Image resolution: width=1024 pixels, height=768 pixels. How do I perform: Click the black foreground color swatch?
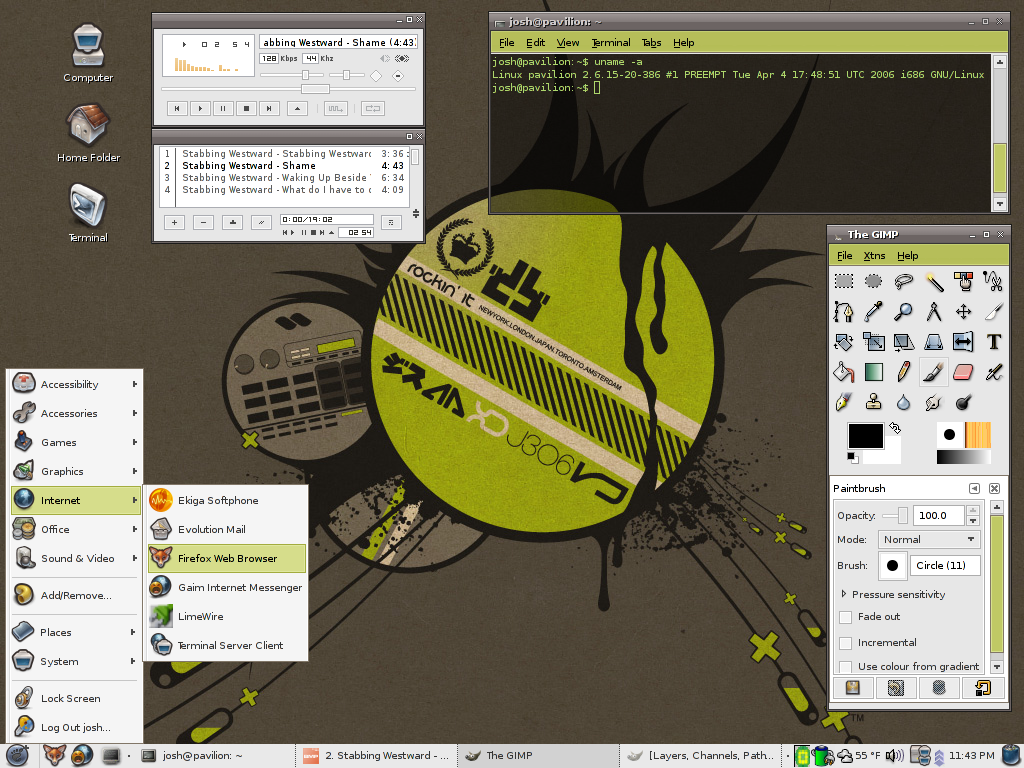coord(865,436)
